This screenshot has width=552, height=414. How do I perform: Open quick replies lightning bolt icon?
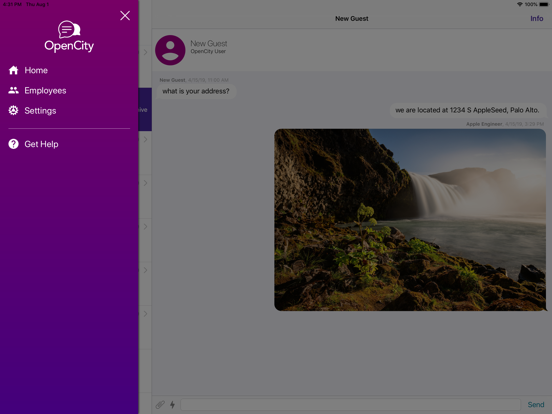172,404
